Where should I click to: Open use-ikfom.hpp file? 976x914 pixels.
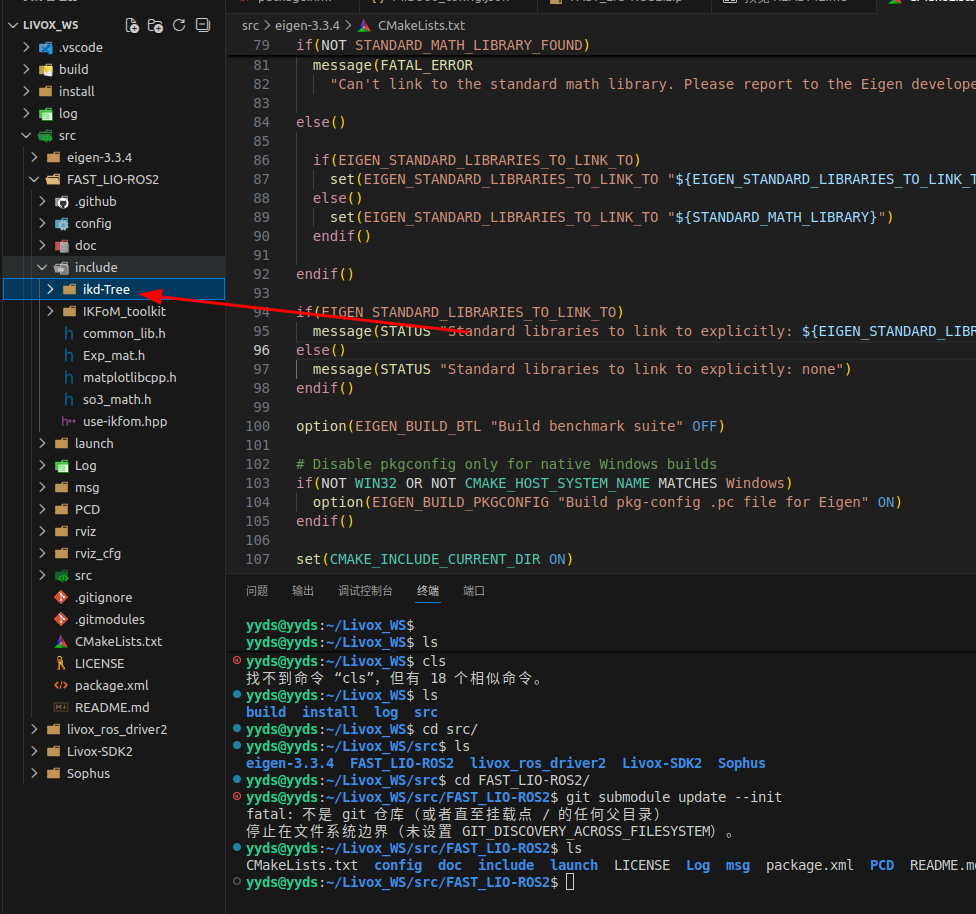click(x=125, y=422)
